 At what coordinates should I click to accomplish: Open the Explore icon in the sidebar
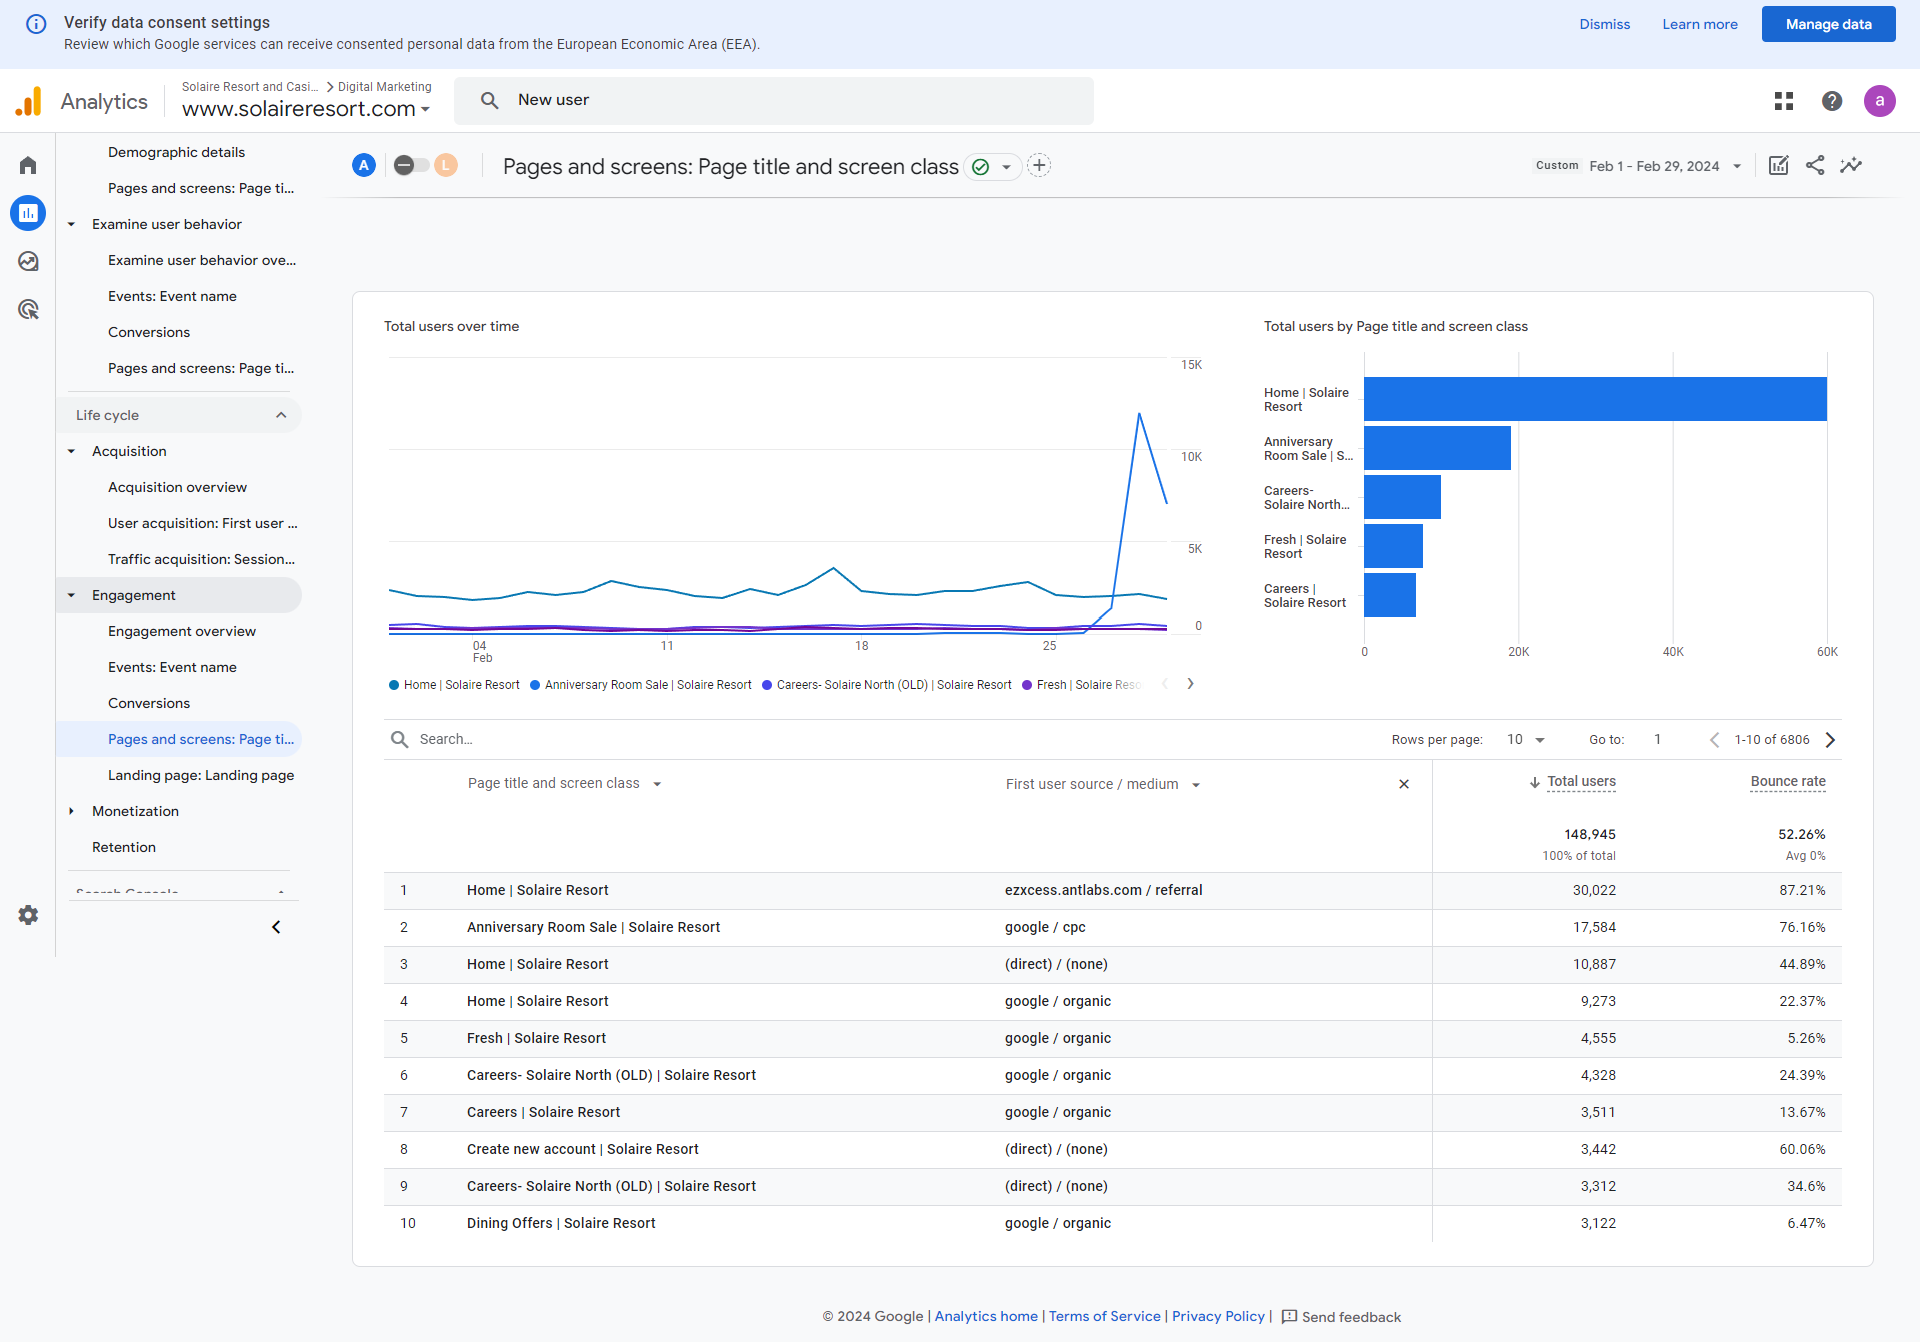[x=28, y=261]
